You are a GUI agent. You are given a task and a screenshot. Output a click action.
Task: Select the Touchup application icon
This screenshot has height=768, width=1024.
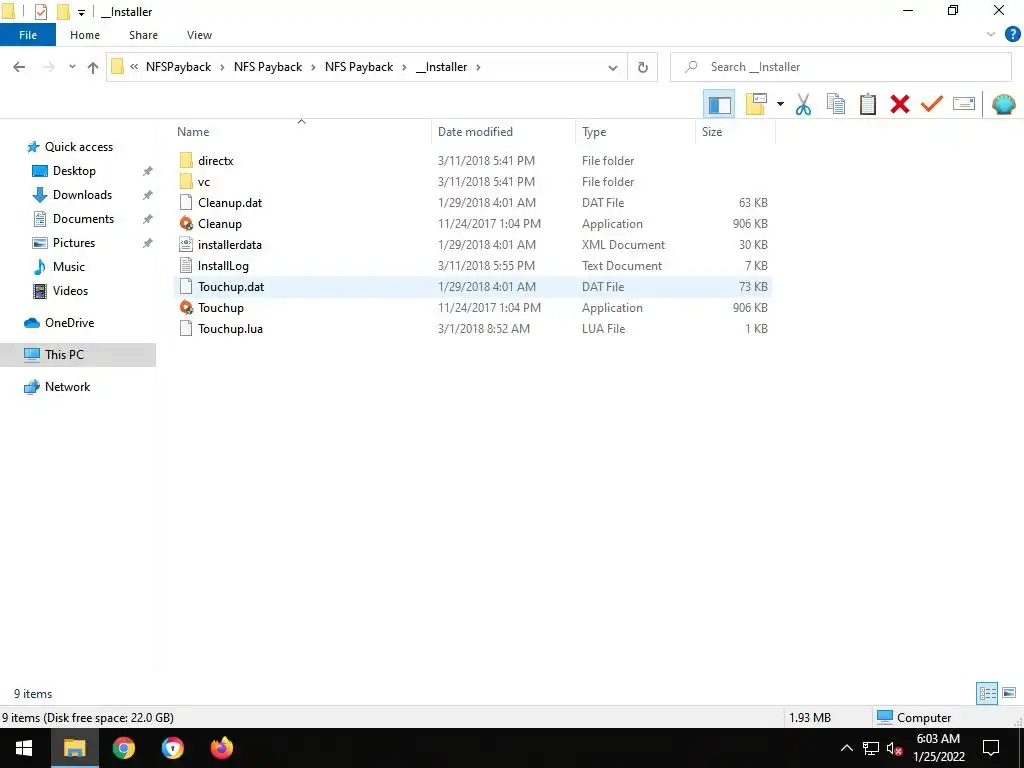(186, 308)
